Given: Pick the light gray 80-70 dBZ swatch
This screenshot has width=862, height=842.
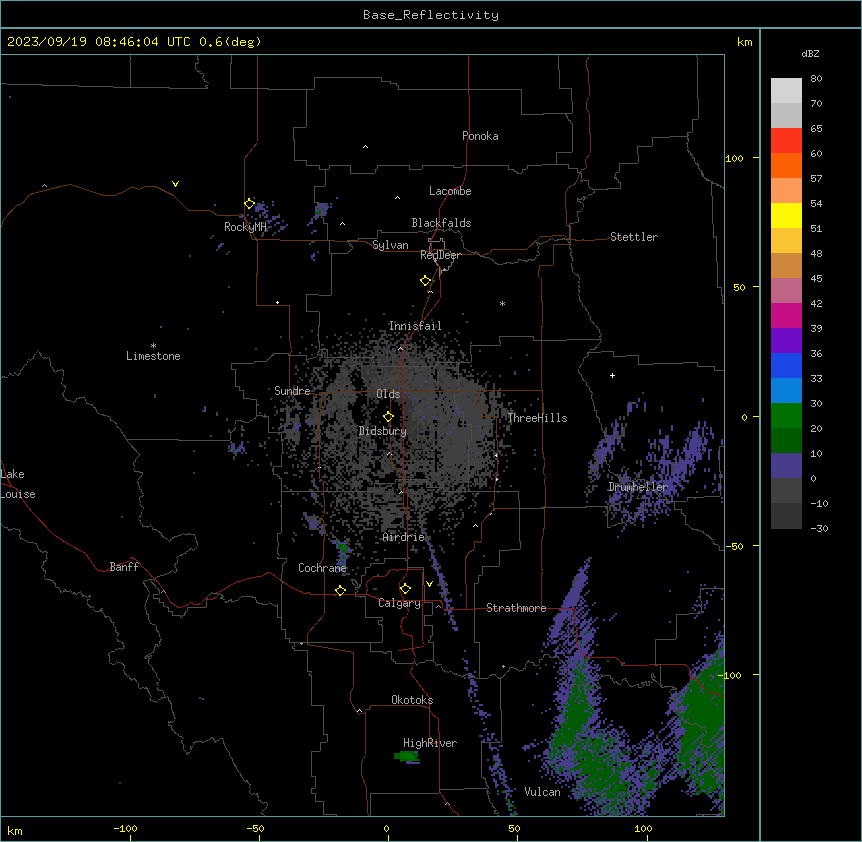Looking at the screenshot, I should 786,90.
